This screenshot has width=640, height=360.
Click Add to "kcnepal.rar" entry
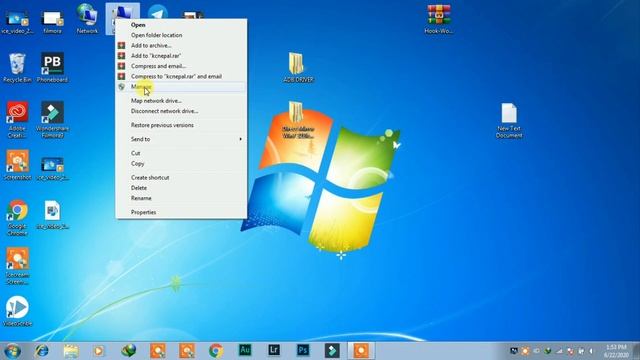click(181, 56)
